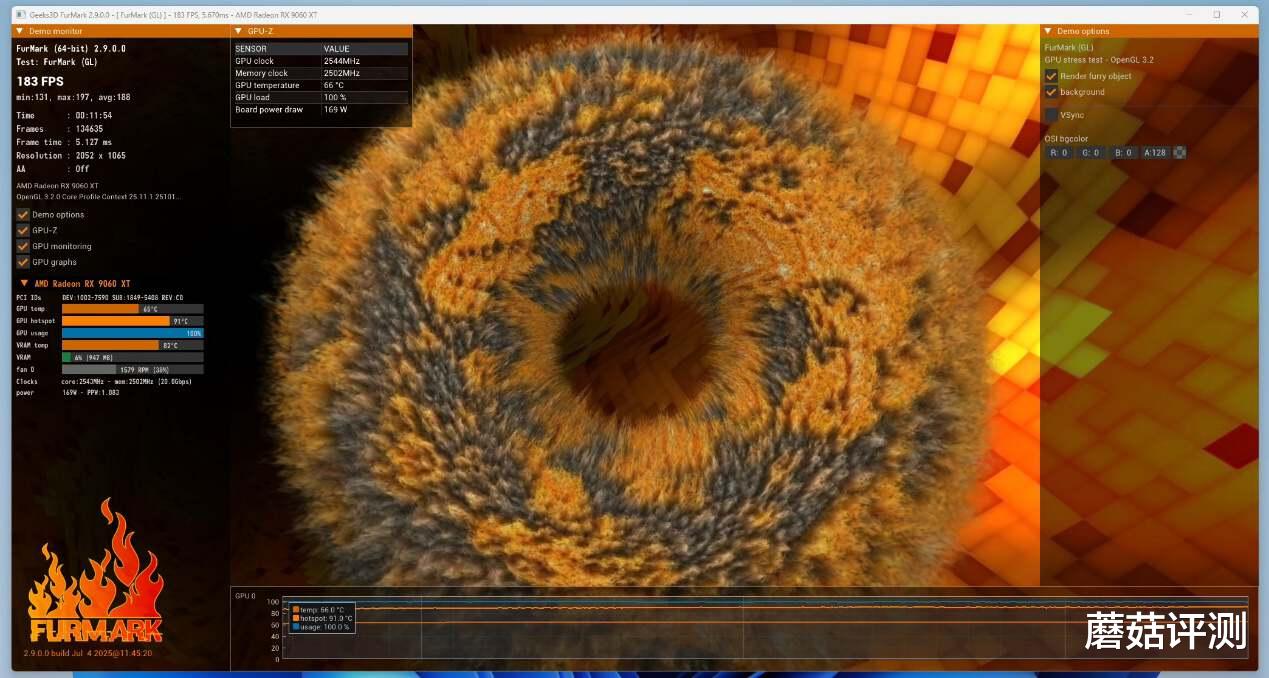
Task: Click the OpenGL 3.2.0 Core Profile Context line
Action: pos(98,196)
